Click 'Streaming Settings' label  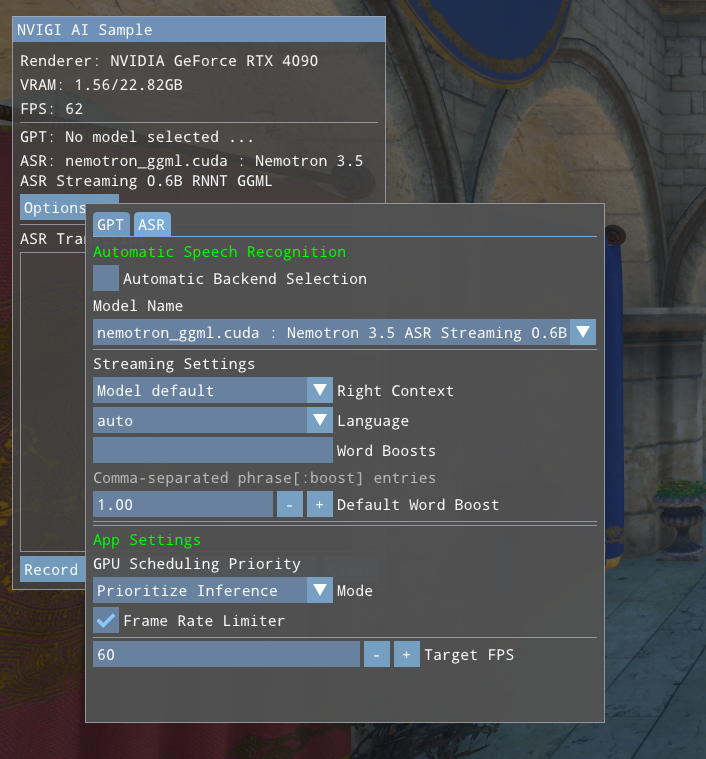pos(174,364)
